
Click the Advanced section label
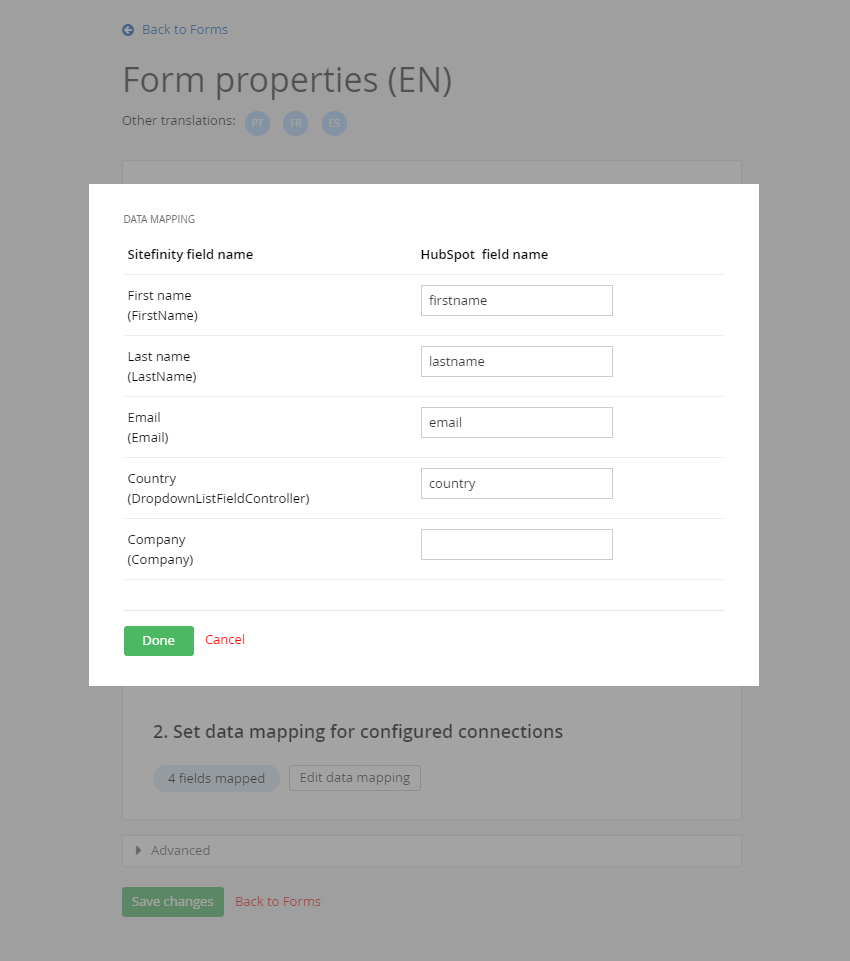181,851
